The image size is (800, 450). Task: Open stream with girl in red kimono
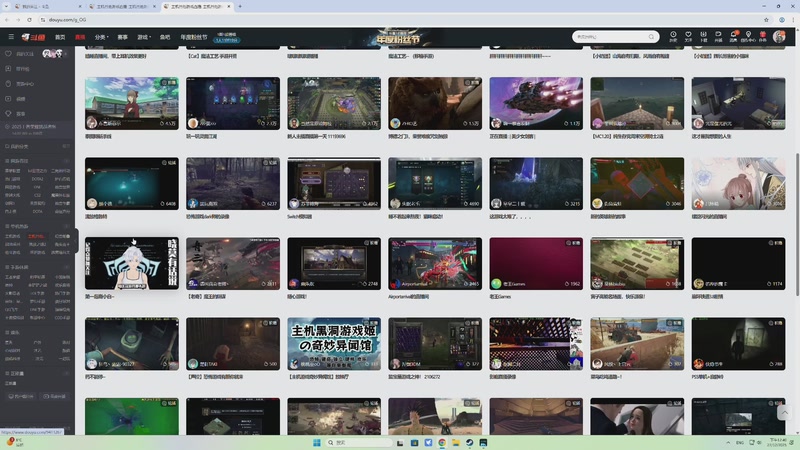click(x=132, y=103)
